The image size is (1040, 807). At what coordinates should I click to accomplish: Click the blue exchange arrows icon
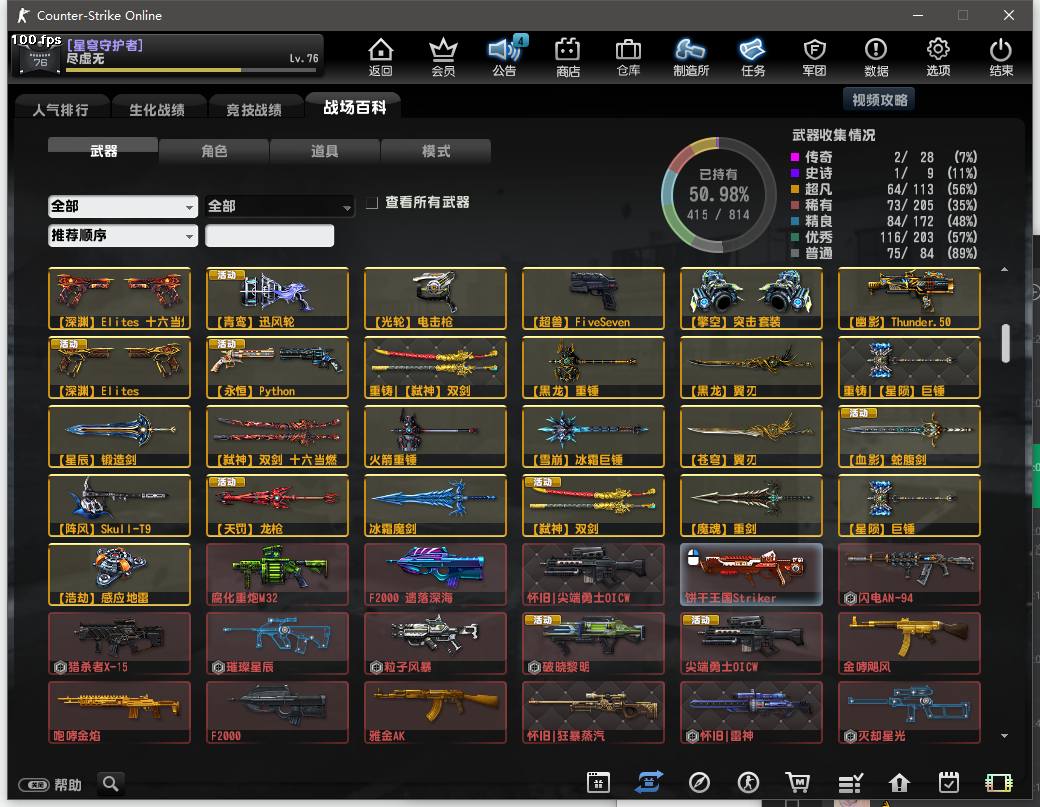[648, 782]
